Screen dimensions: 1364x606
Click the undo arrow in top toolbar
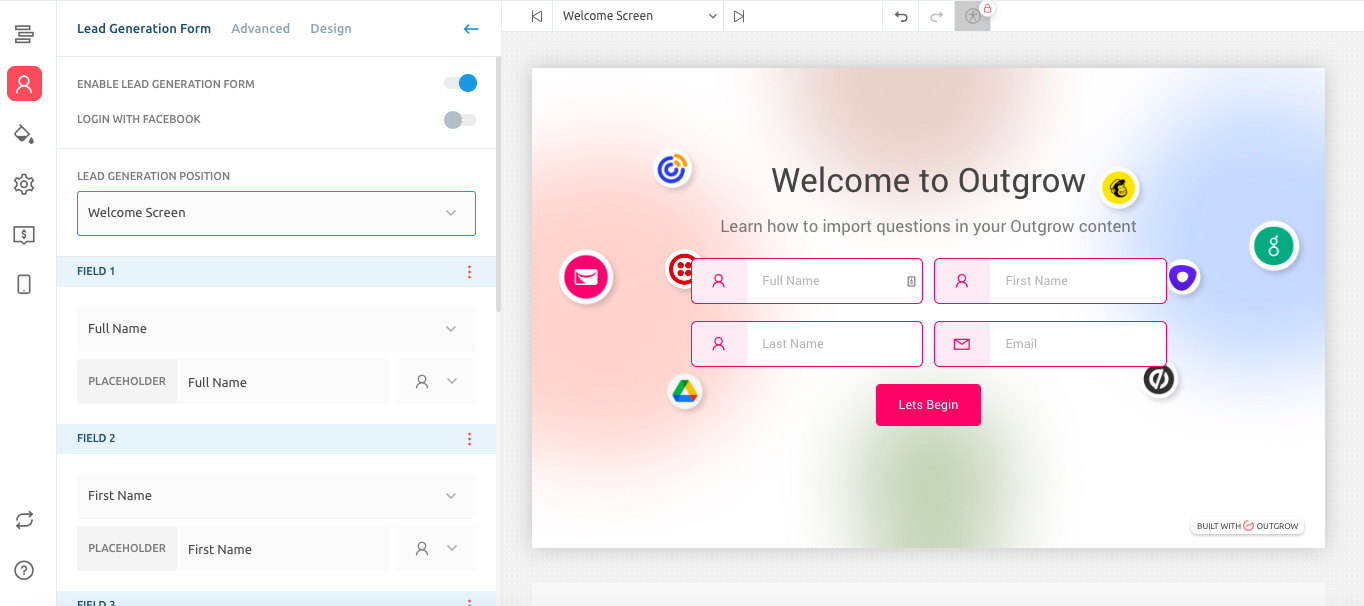click(901, 16)
